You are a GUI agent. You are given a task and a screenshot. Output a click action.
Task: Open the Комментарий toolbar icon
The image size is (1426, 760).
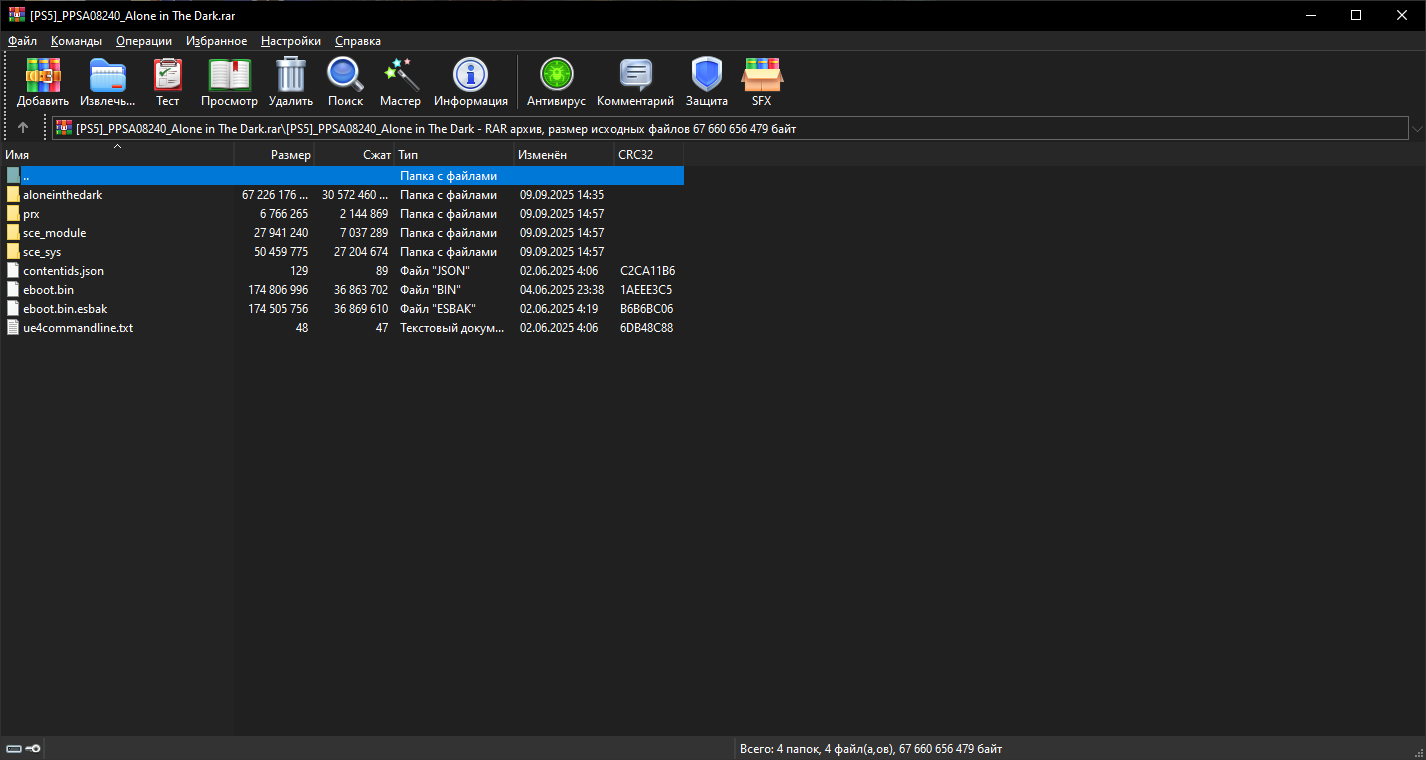coord(636,74)
